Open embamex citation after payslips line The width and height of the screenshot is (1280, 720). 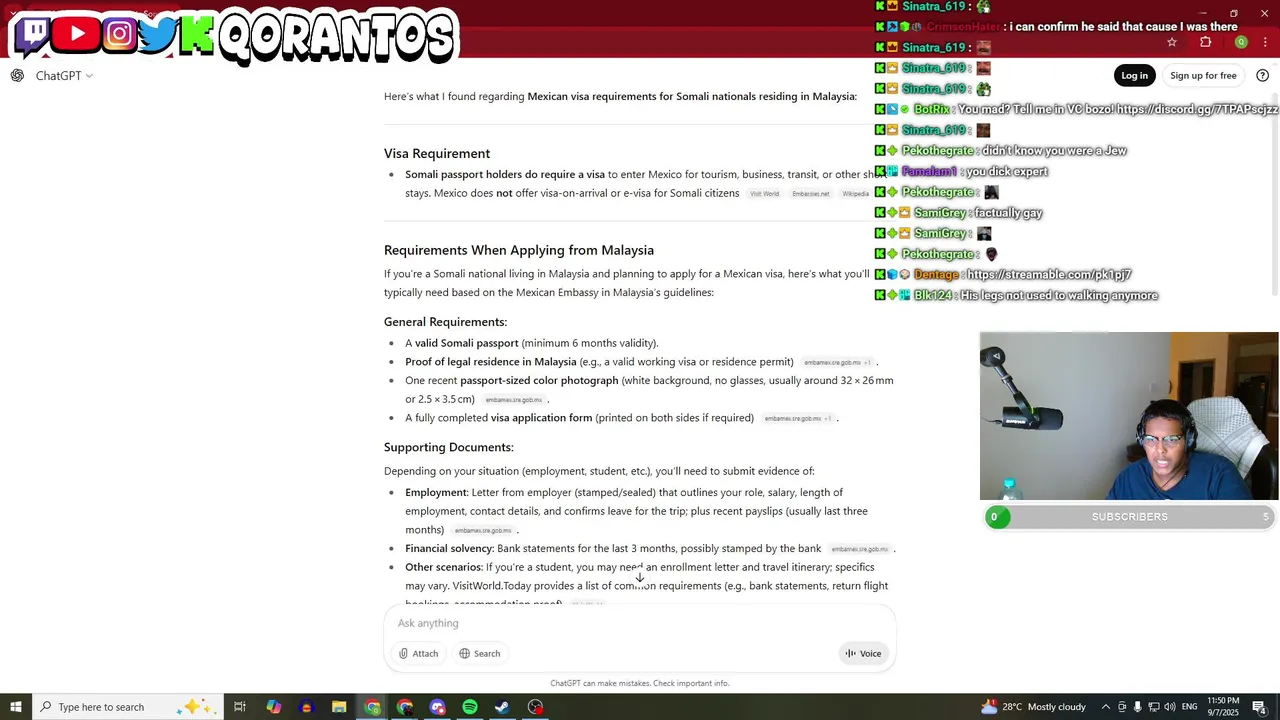tap(482, 531)
